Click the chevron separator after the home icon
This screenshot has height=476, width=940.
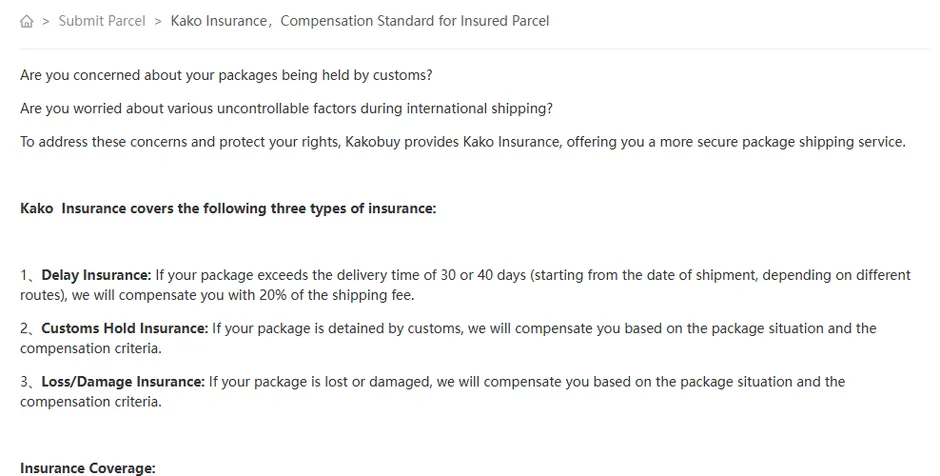46,22
